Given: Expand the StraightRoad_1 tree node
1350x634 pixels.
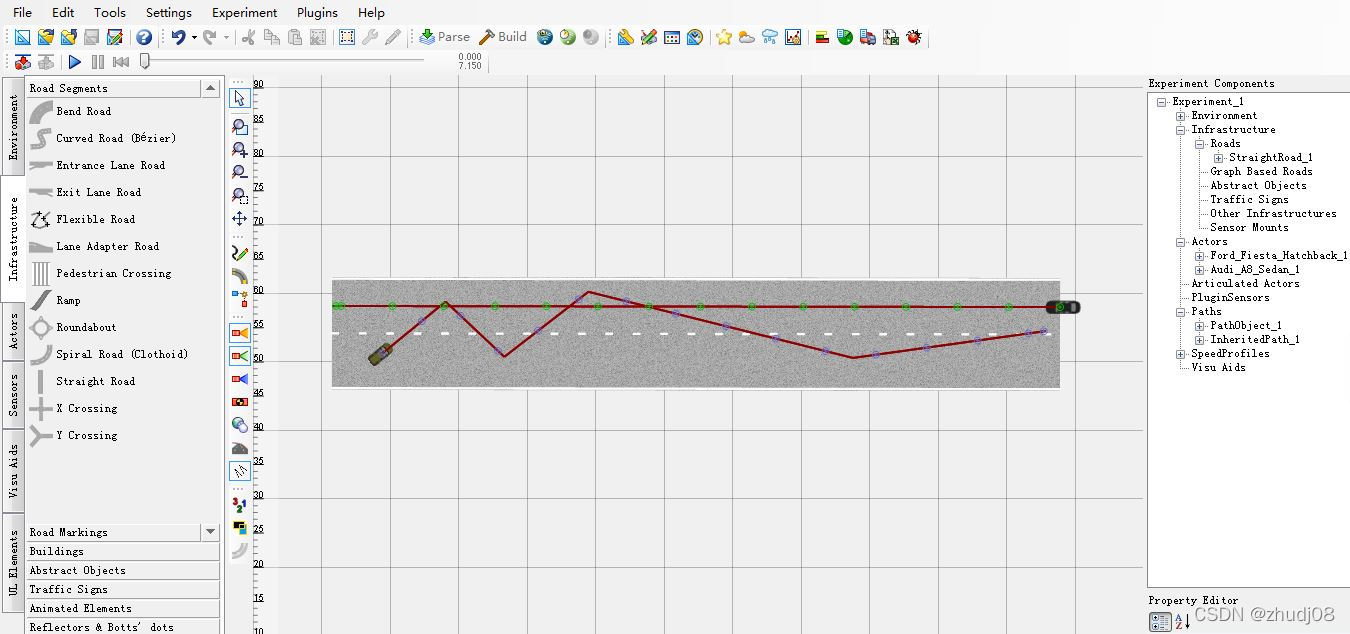Looking at the screenshot, I should coord(1219,158).
